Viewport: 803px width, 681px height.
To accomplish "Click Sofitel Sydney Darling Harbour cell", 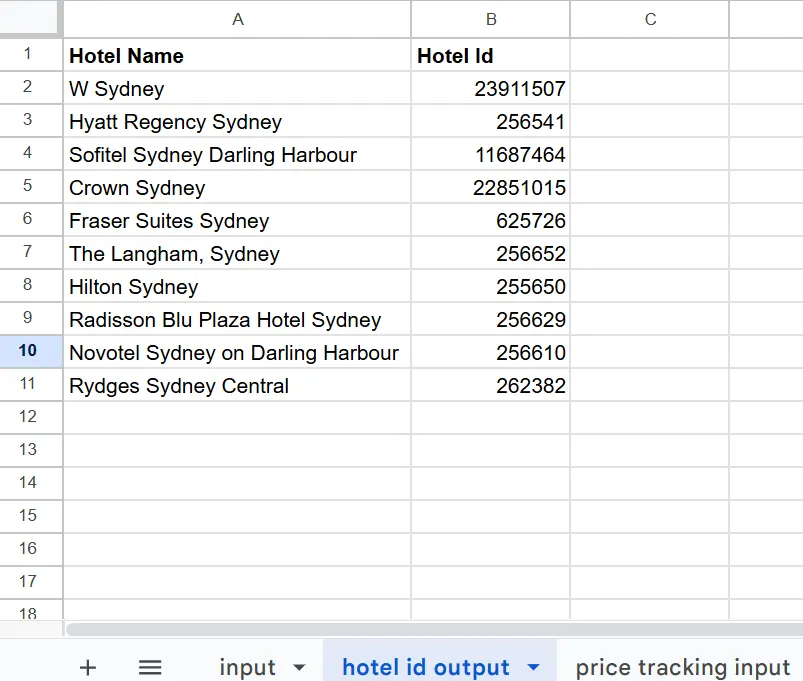I will point(237,155).
